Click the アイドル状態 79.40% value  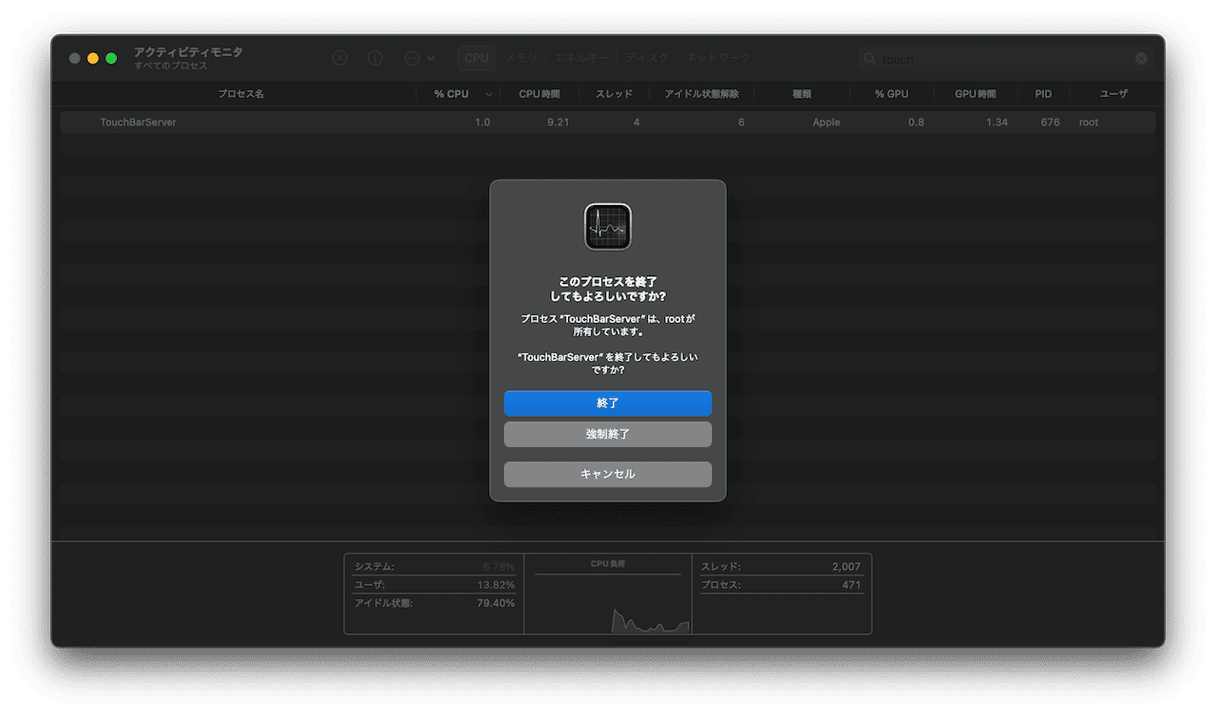click(x=495, y=603)
